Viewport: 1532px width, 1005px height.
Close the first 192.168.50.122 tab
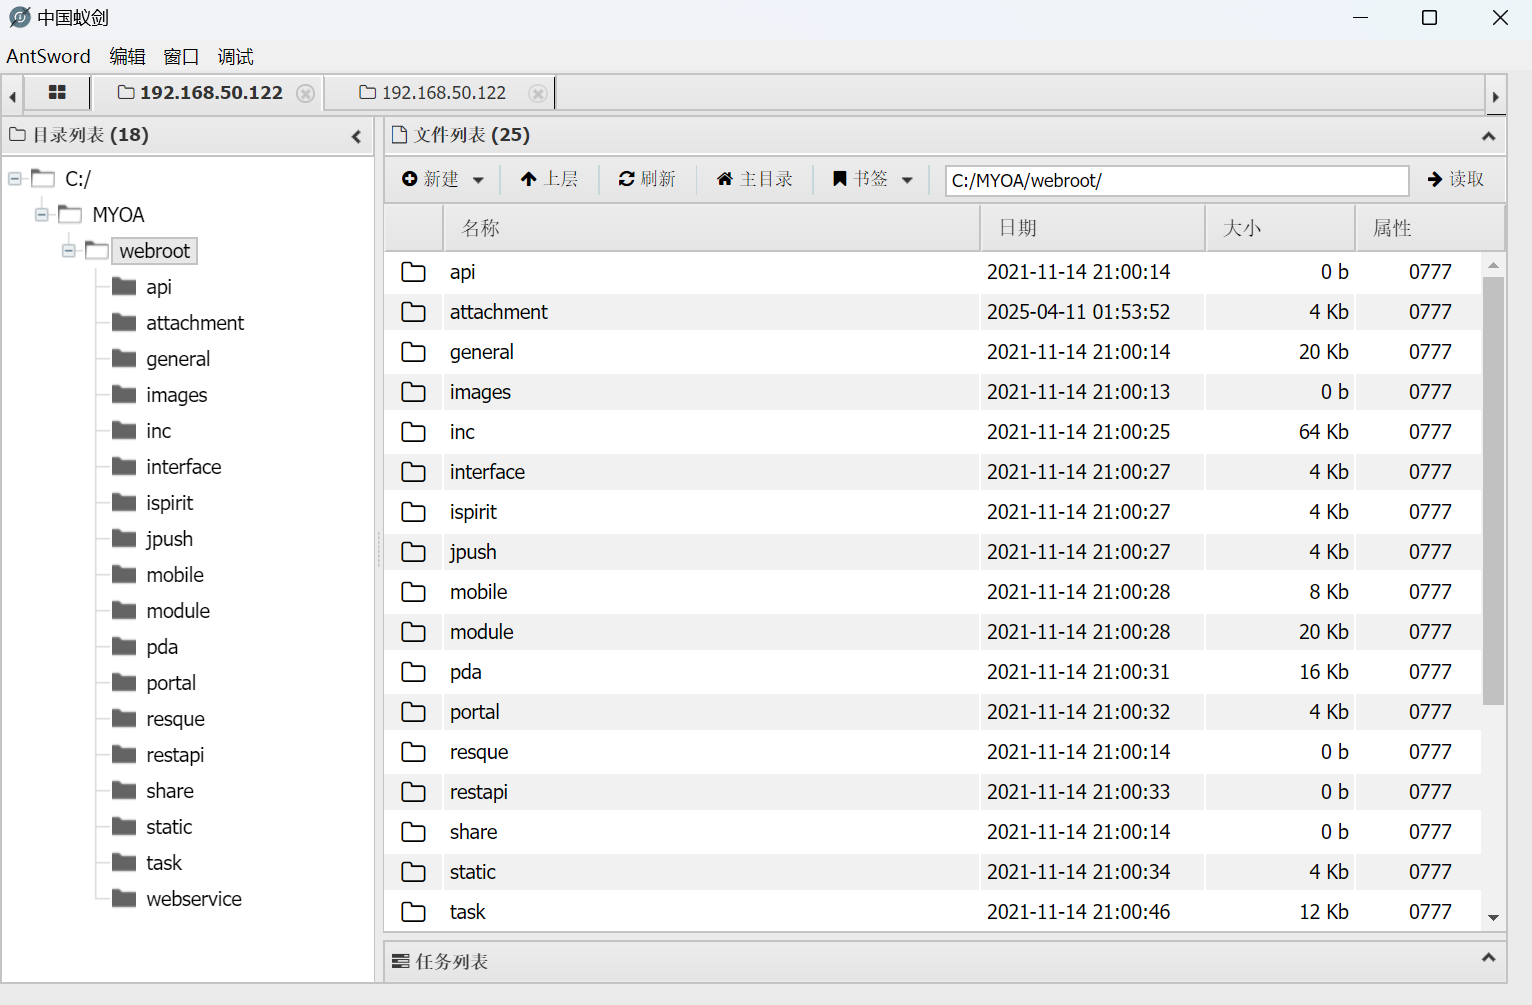pos(306,93)
